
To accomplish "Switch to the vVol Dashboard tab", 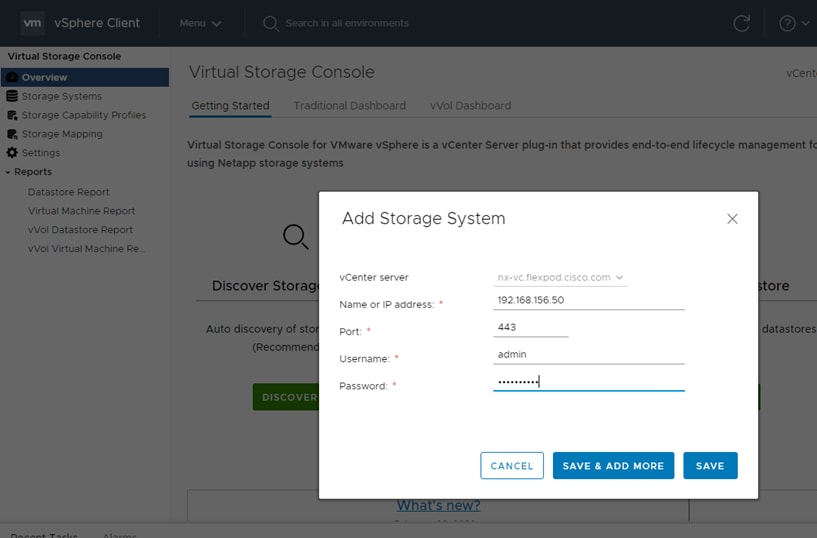I will (x=471, y=106).
